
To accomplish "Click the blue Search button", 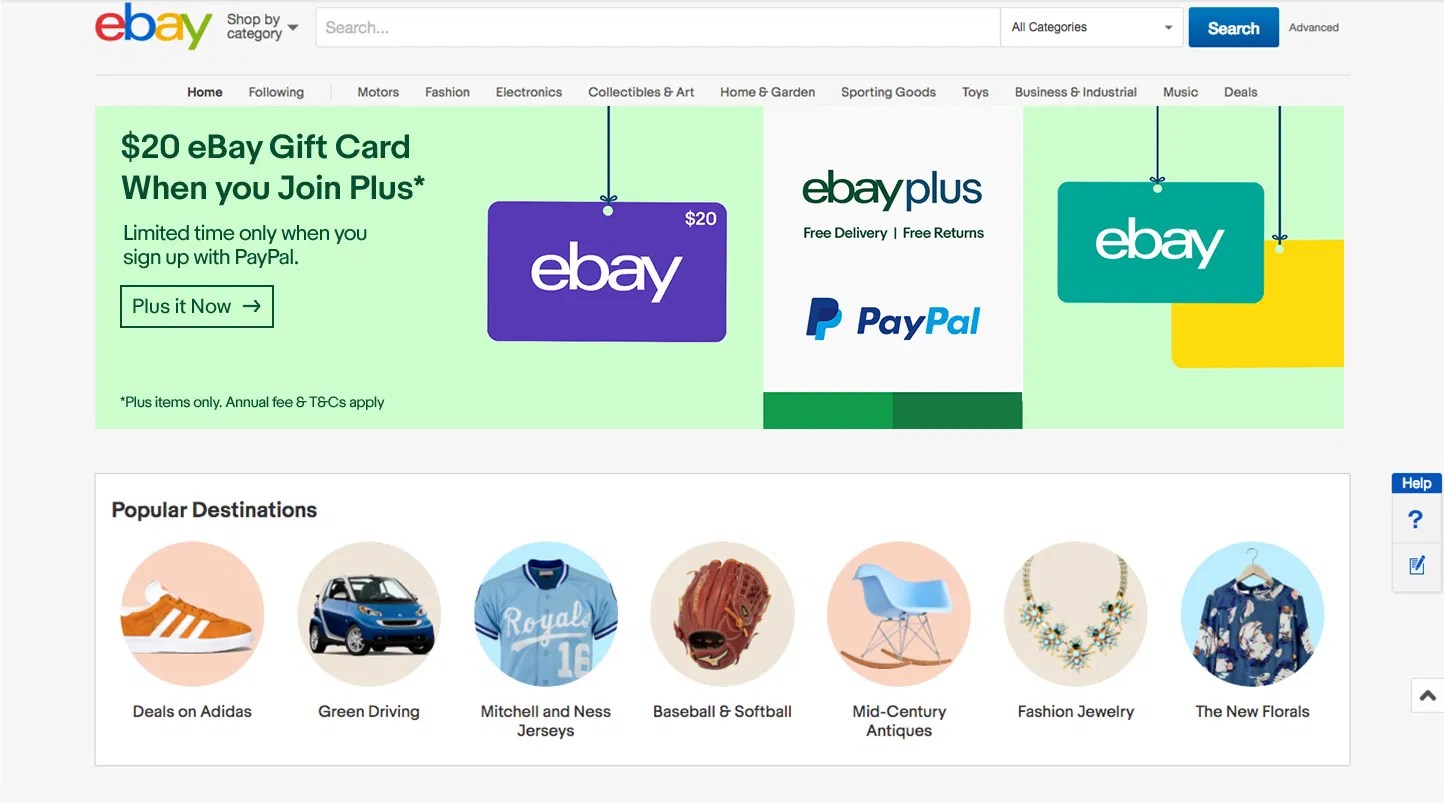I will 1233,28.
